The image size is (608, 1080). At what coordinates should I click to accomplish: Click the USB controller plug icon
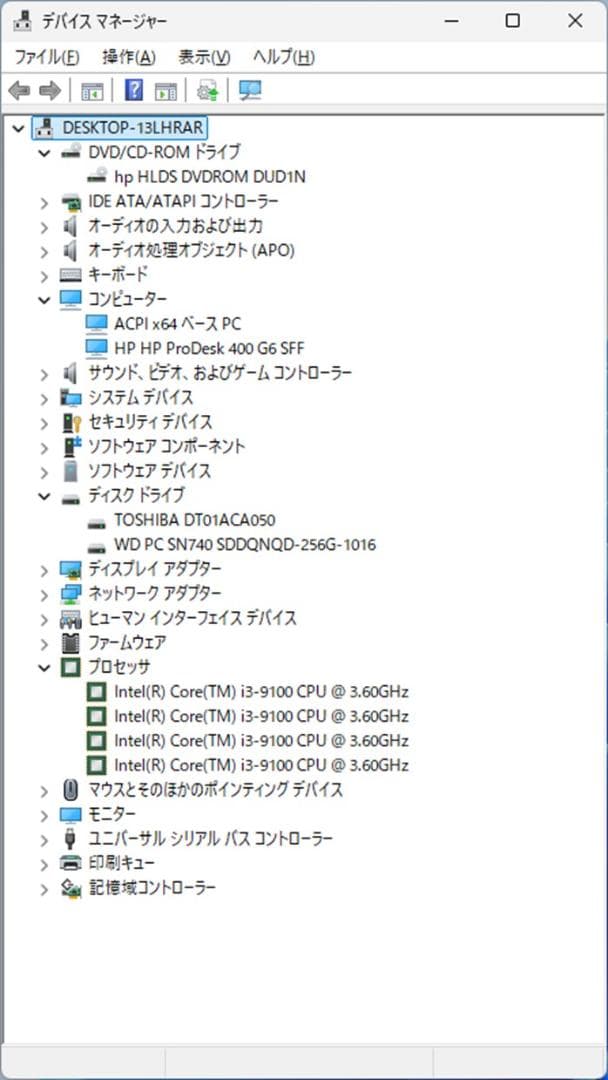[71, 839]
